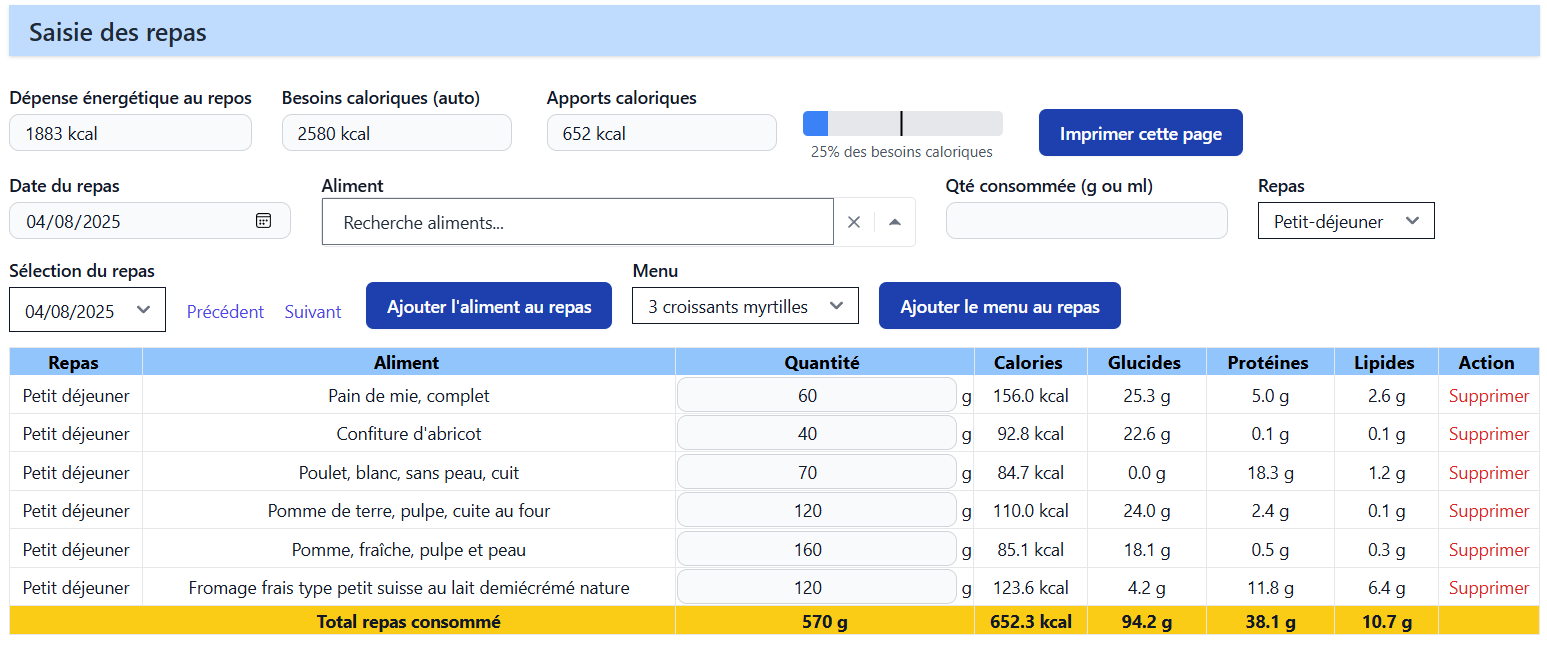Screen dimensions: 1547x656
Task: Click the Date du repas field 04/08/2025
Action: click(x=150, y=221)
